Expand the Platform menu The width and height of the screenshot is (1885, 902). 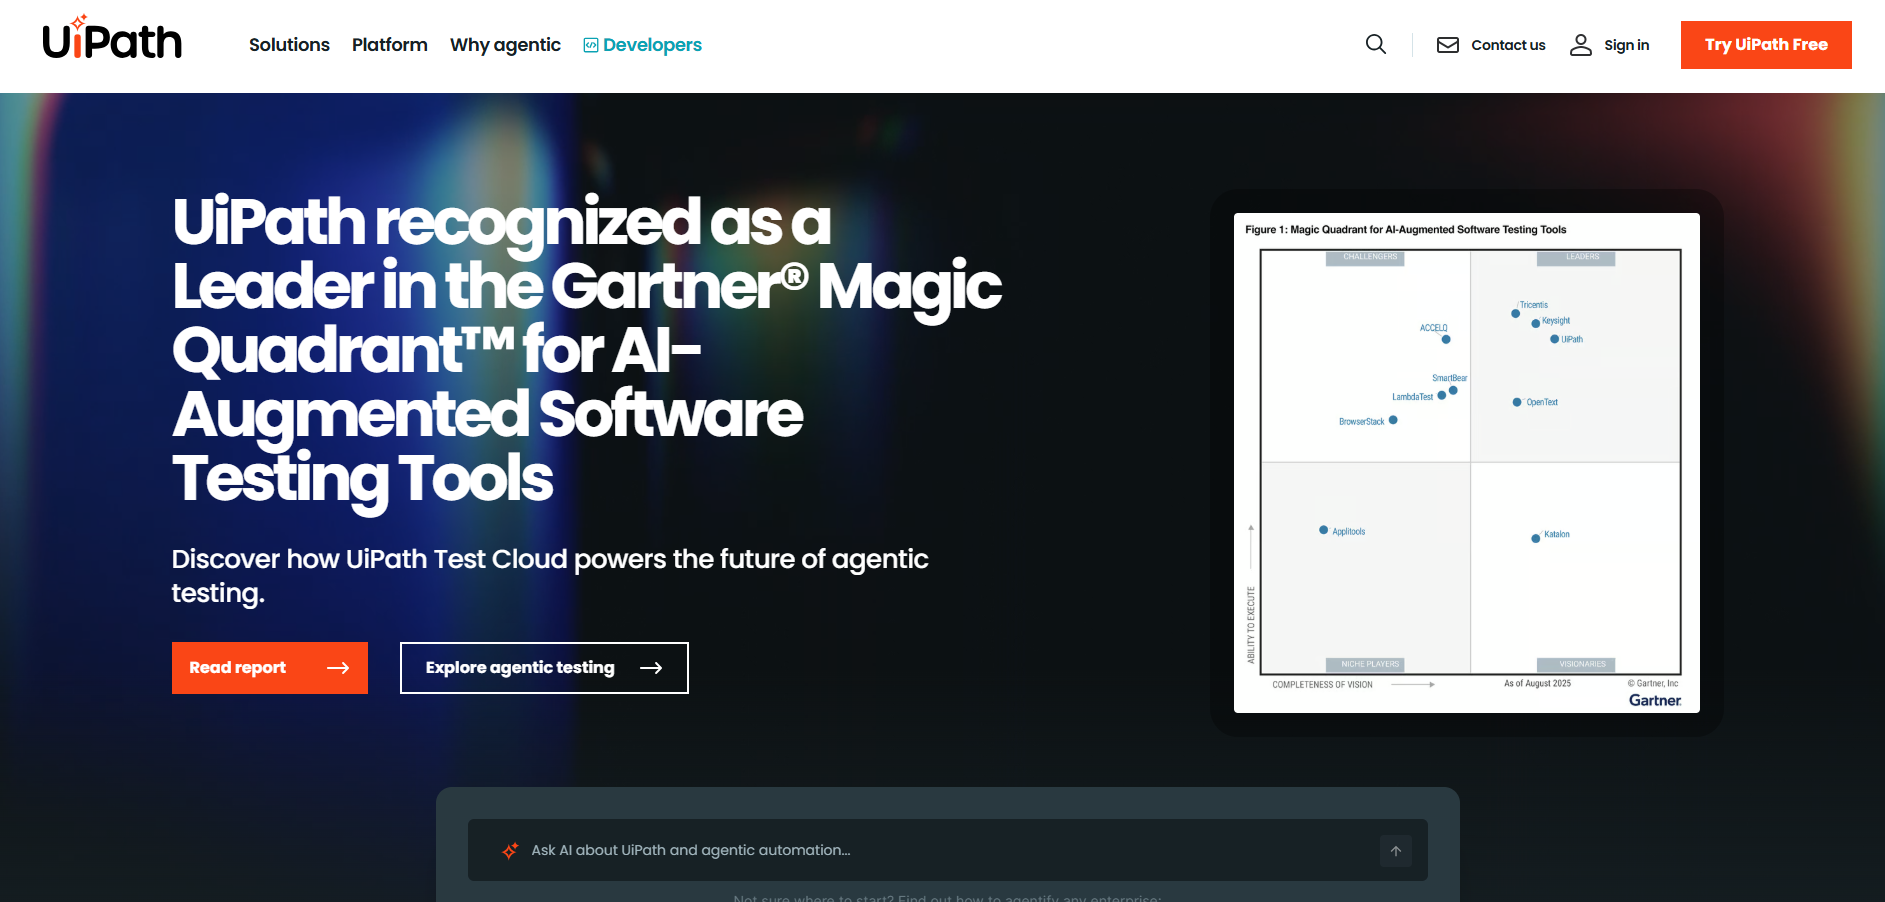click(x=389, y=45)
